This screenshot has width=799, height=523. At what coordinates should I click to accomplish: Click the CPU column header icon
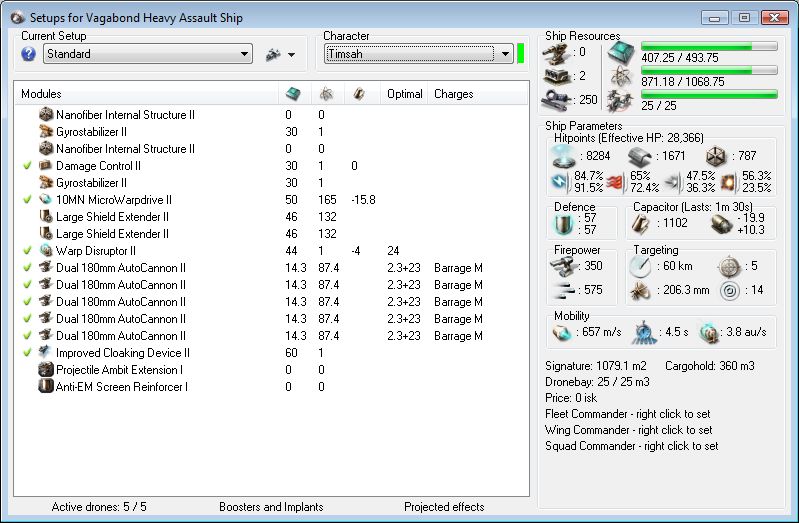(294, 94)
